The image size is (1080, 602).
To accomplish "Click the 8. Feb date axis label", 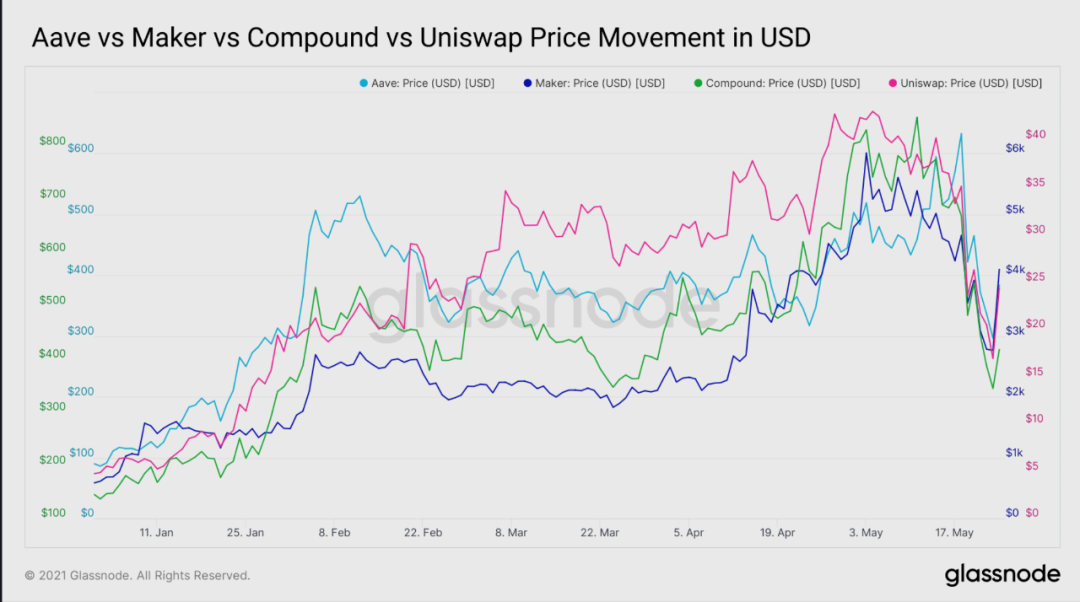I will point(334,532).
